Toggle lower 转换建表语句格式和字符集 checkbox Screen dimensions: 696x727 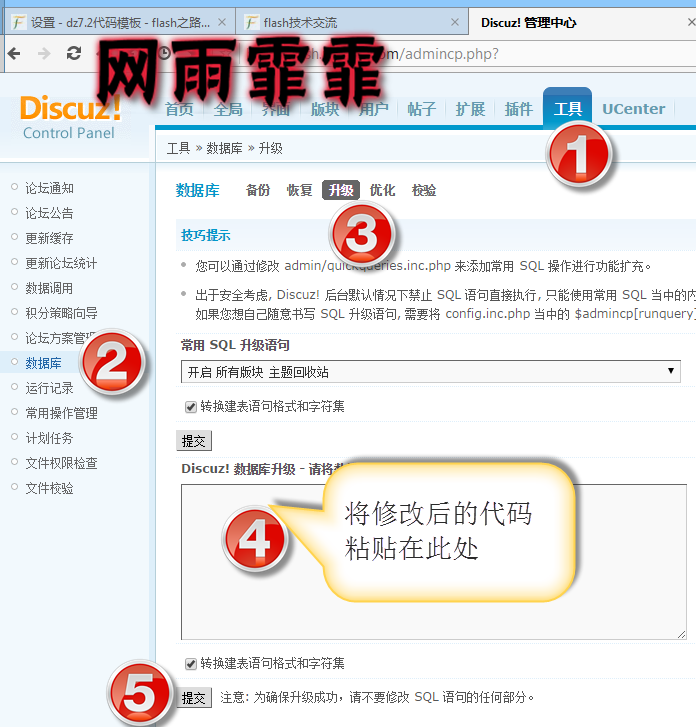(191, 664)
